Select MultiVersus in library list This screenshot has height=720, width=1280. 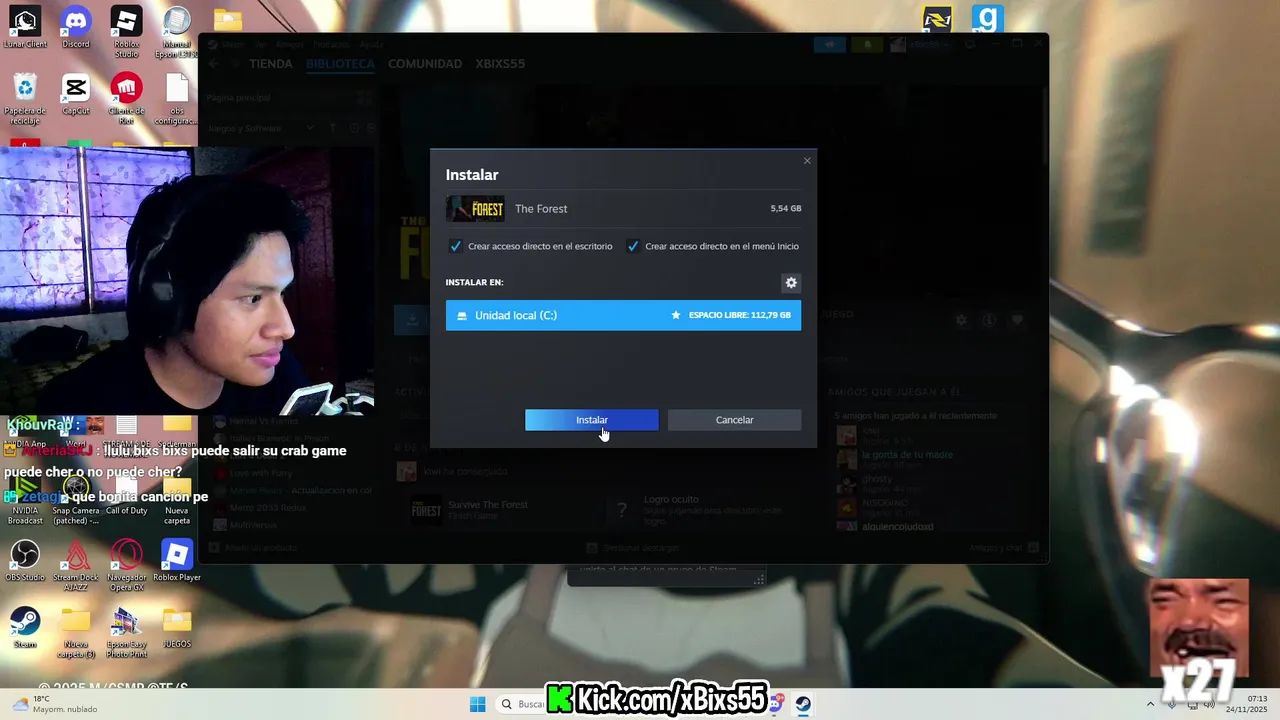click(254, 523)
